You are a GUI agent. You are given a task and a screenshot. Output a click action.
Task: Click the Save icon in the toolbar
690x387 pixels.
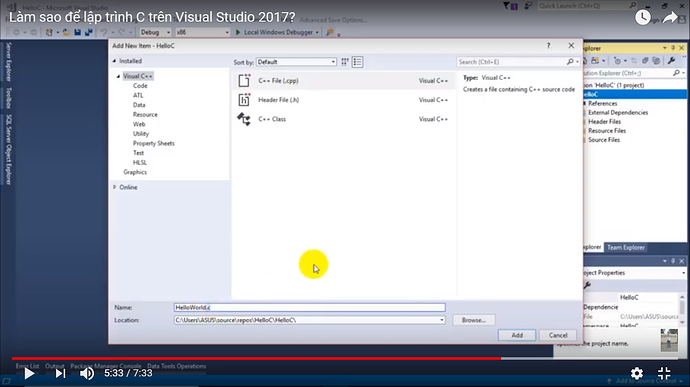pyautogui.click(x=77, y=32)
